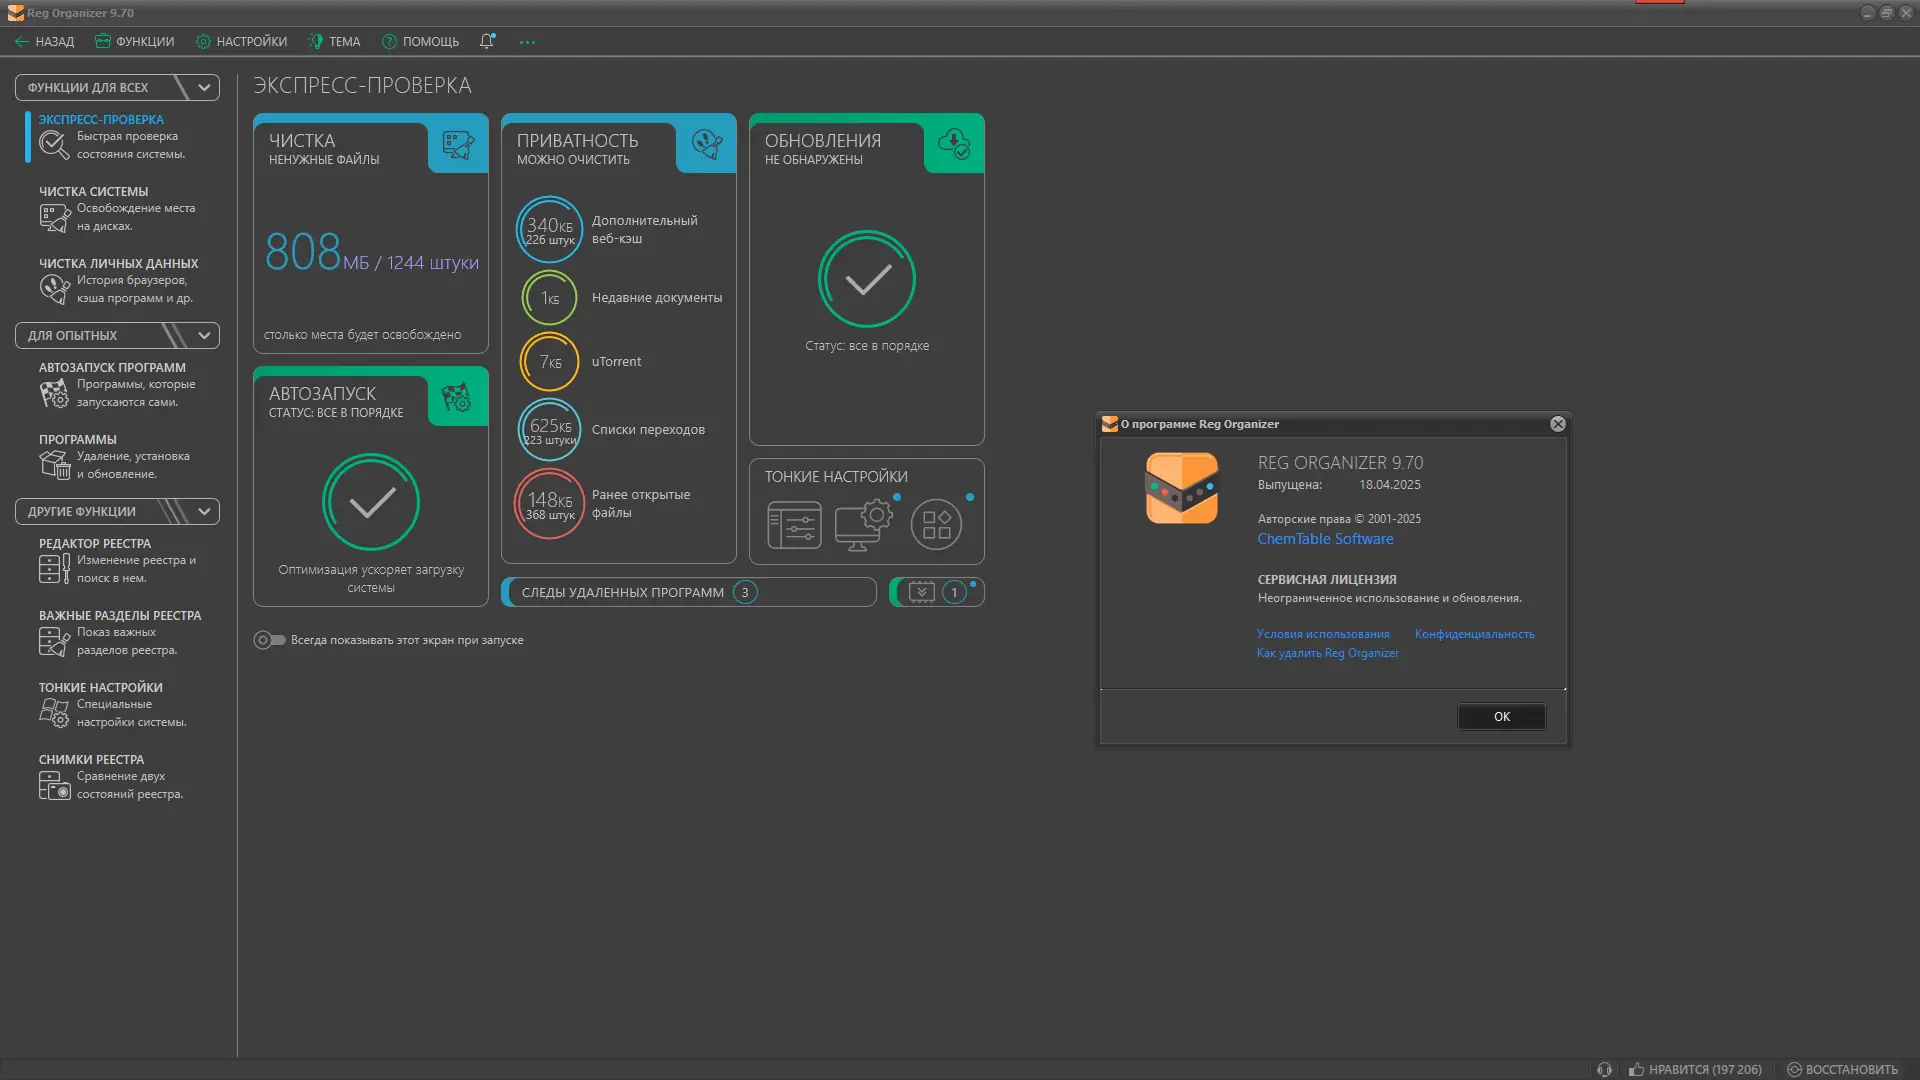1920x1080 pixels.
Task: Click the notification bell icon
Action: pyautogui.click(x=487, y=41)
